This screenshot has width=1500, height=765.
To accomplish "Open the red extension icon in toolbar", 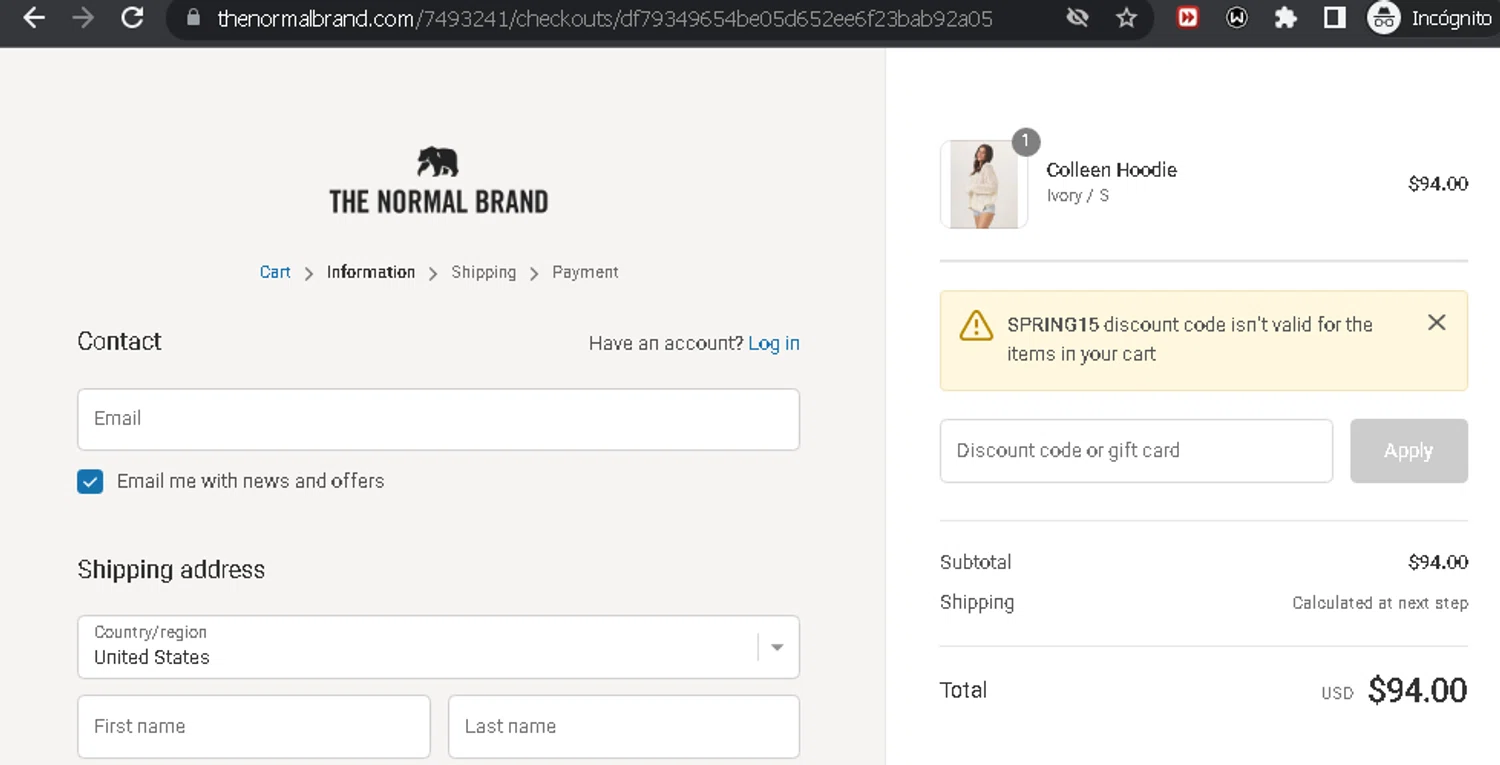I will coord(1188,18).
